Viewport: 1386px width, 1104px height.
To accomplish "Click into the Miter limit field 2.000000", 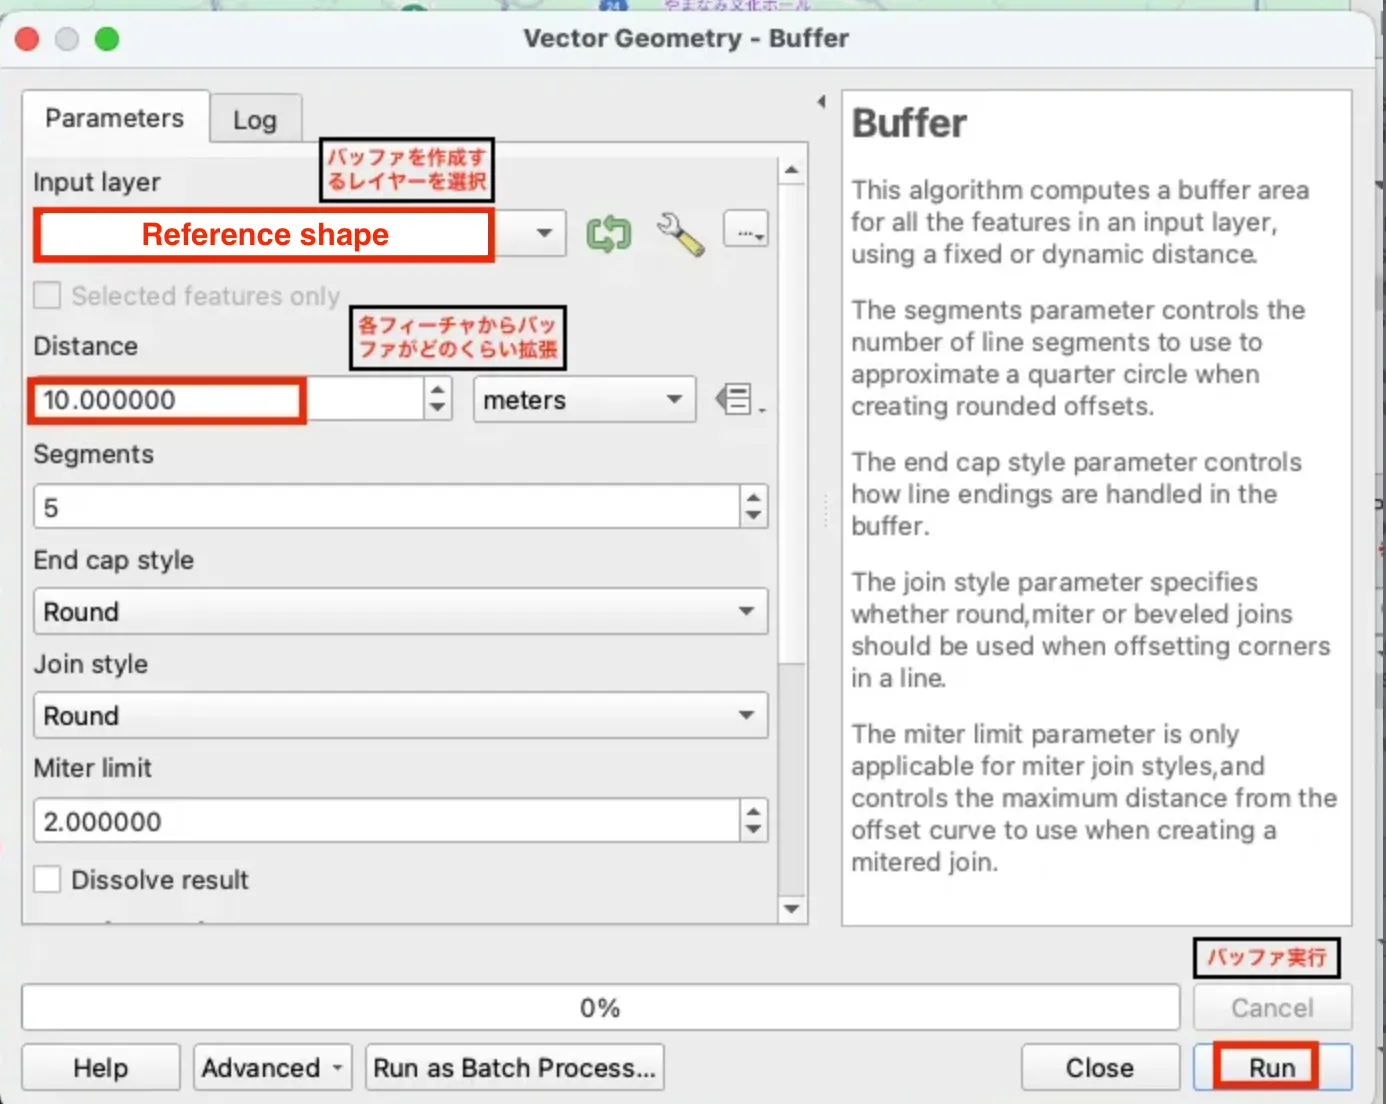I will click(387, 821).
